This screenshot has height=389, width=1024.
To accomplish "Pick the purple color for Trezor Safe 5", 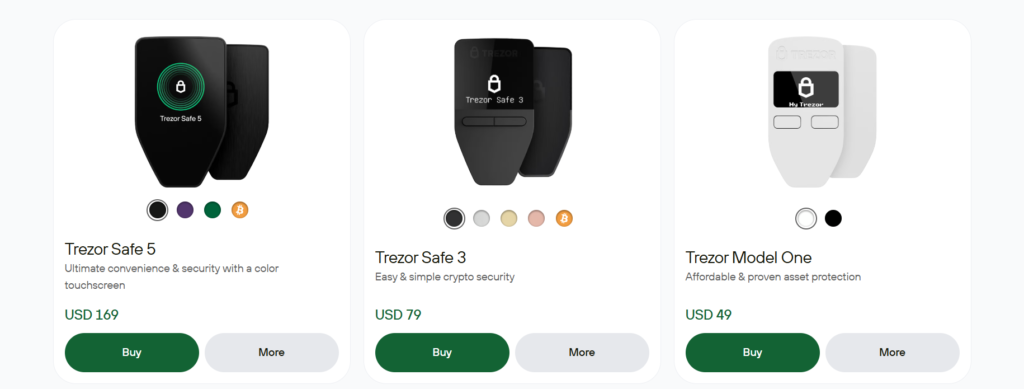I will tap(185, 210).
